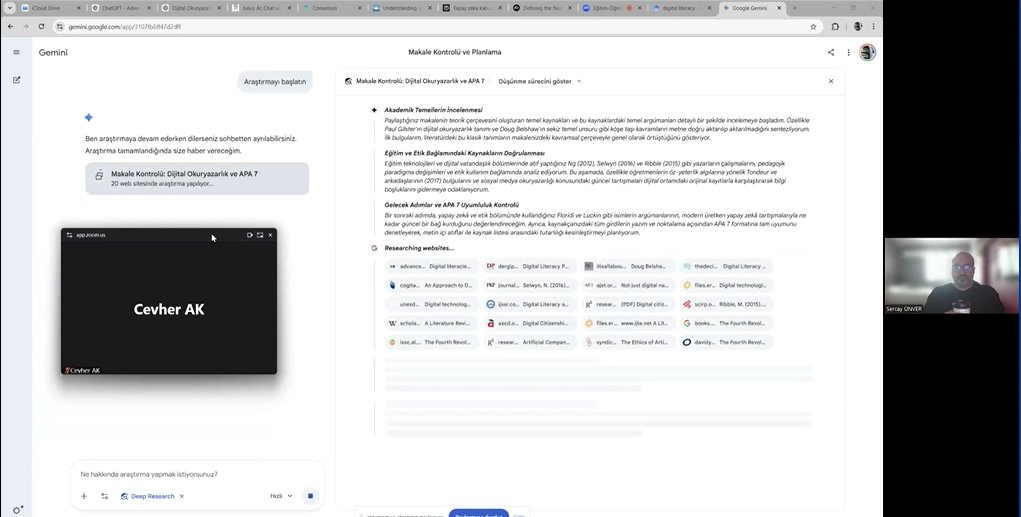
Task: Open the 'Hızlı' model selector dropdown
Action: coord(281,496)
